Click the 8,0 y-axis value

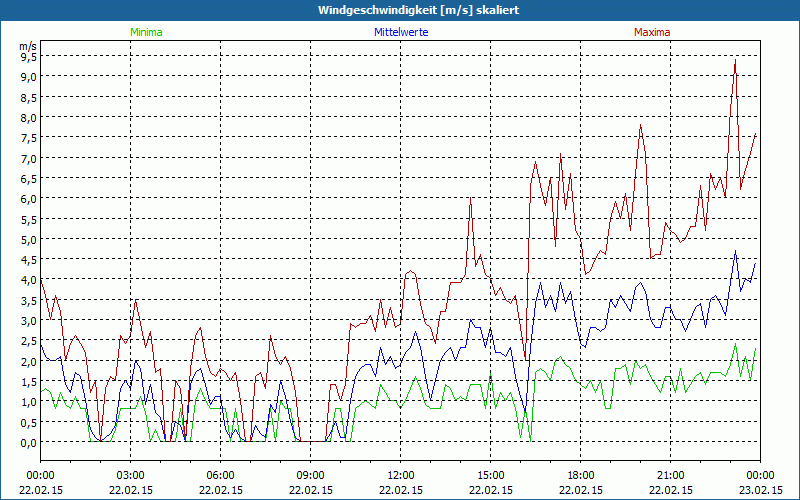tap(28, 118)
